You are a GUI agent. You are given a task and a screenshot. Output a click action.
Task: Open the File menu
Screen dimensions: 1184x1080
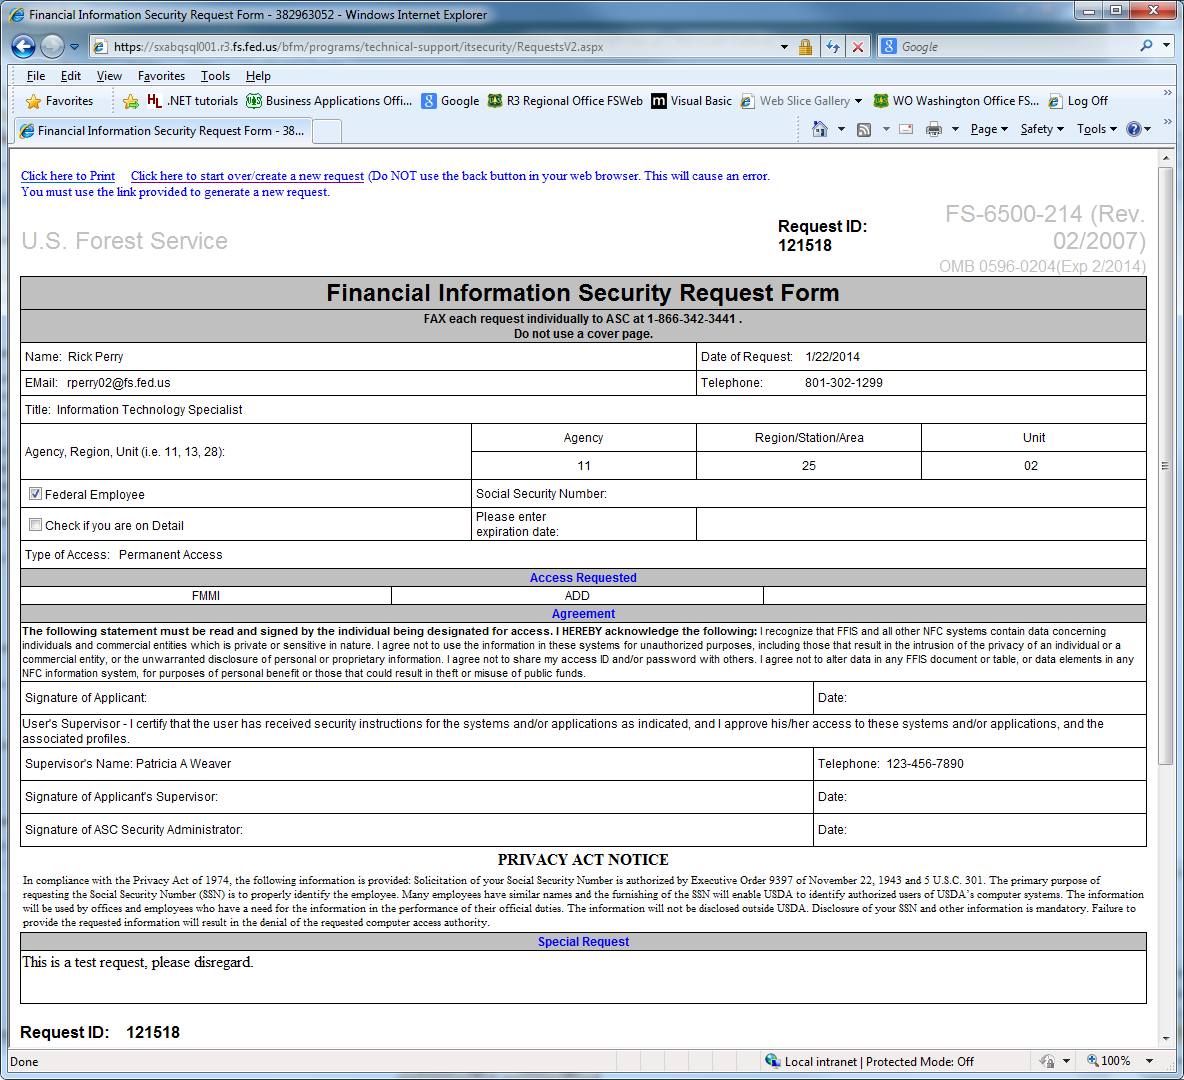[35, 76]
